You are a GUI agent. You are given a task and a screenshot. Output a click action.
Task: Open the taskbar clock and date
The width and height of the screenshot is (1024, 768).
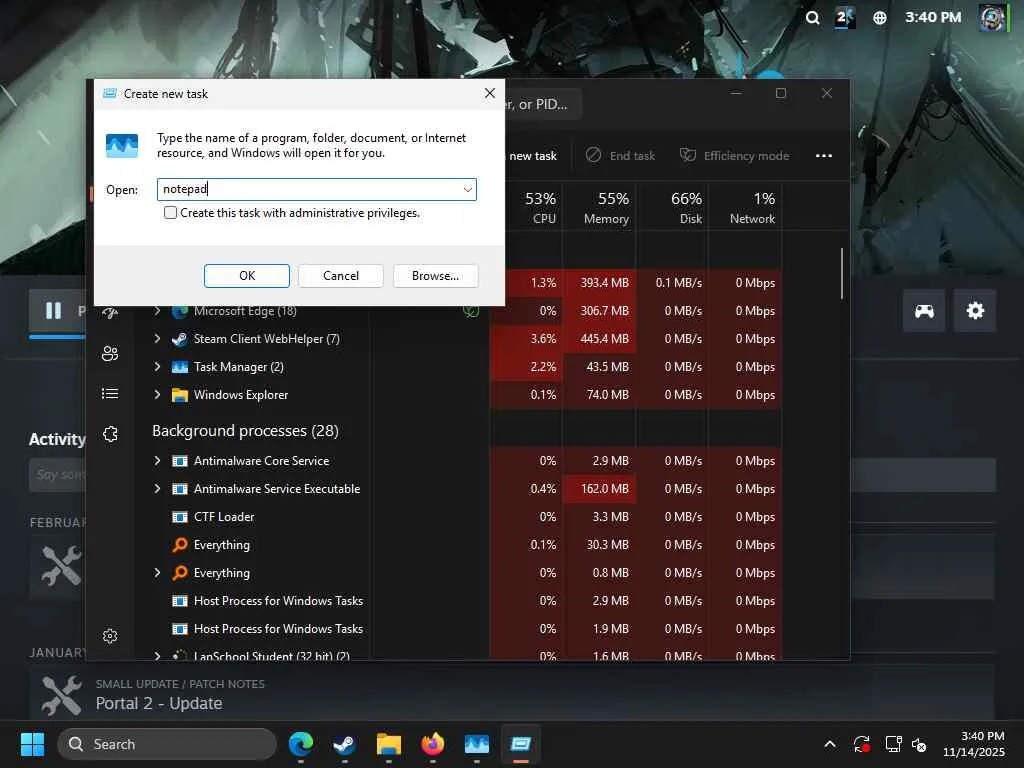coord(974,744)
